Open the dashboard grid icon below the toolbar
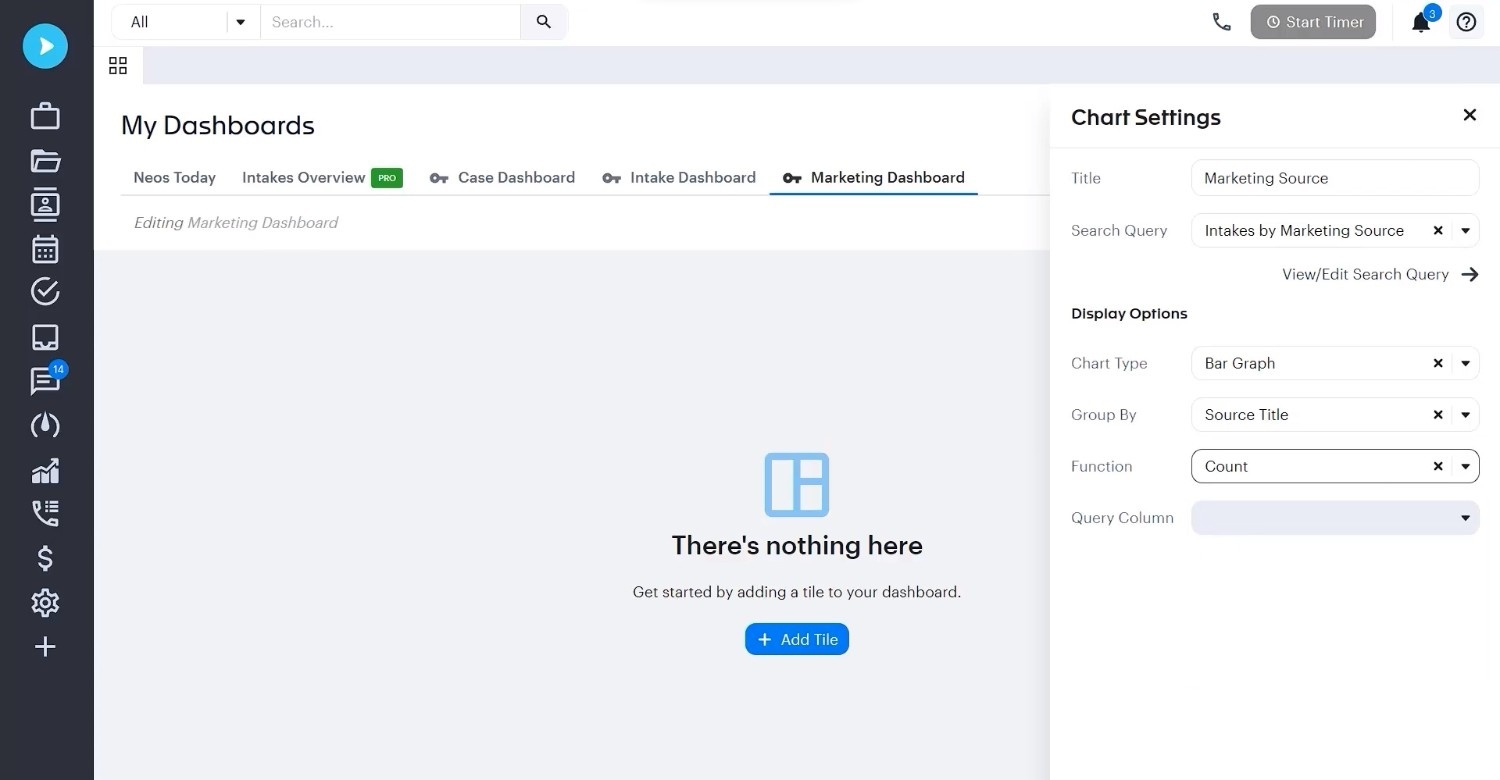 pos(117,65)
